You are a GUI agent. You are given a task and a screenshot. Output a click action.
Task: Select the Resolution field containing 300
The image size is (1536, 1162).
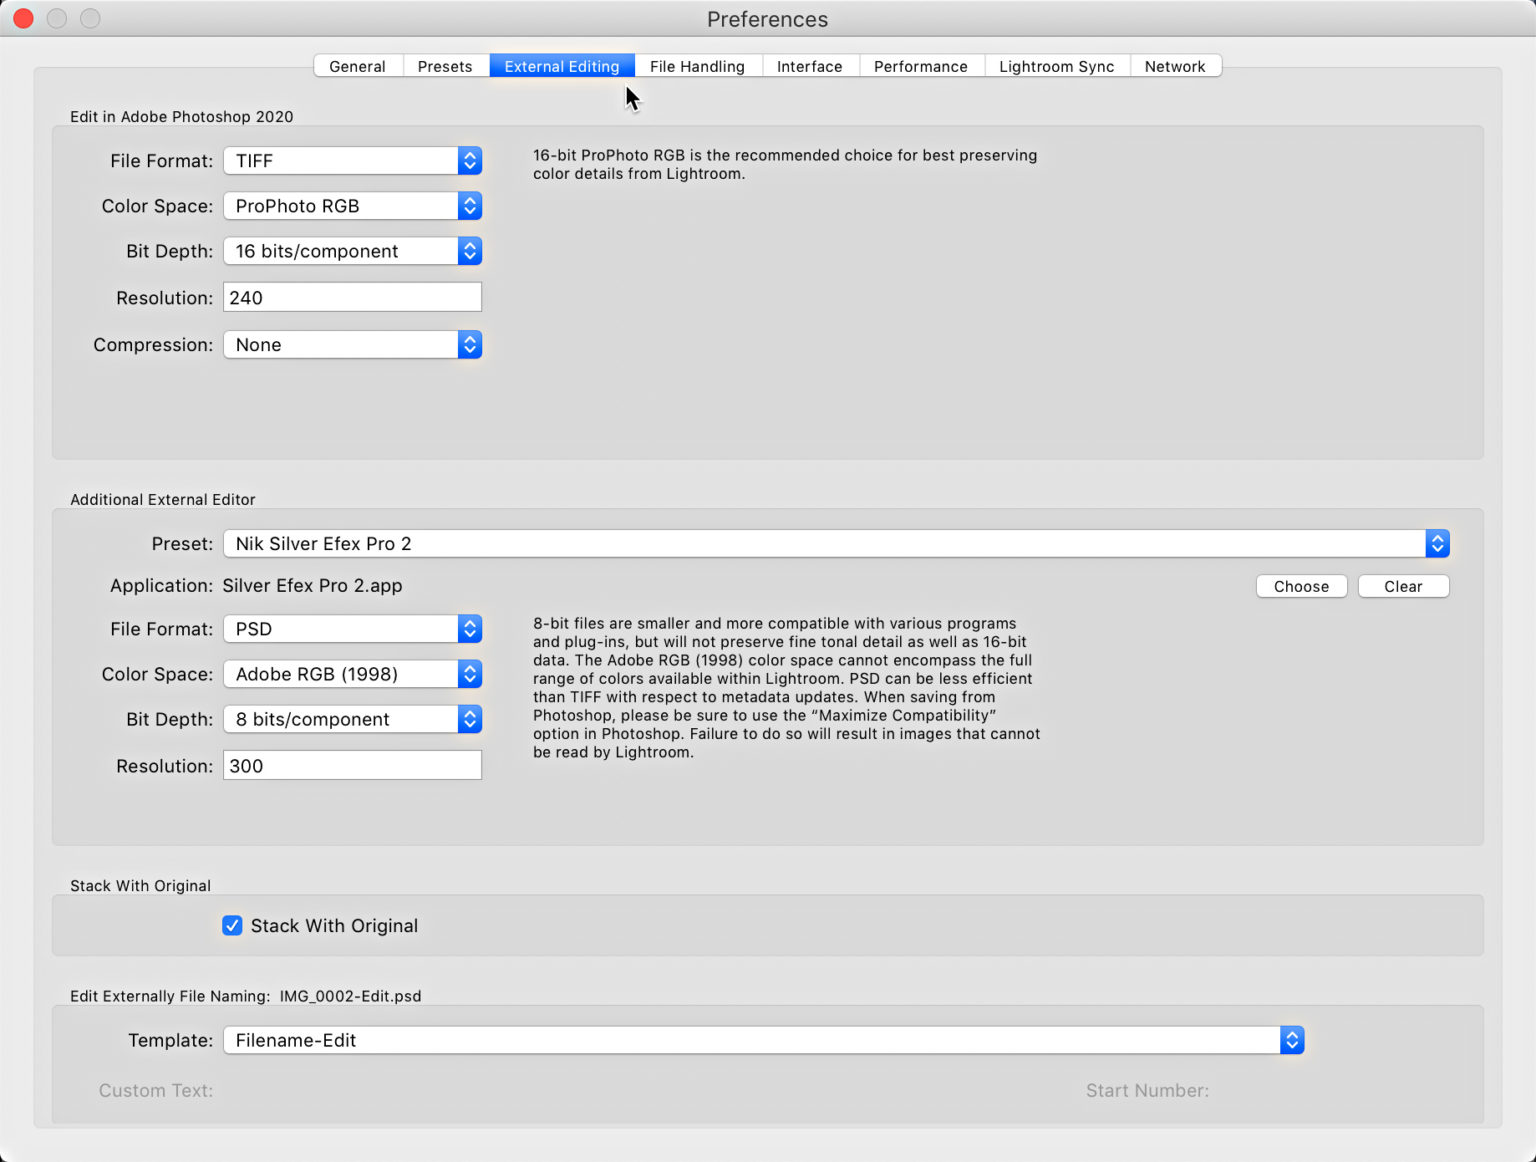(352, 765)
